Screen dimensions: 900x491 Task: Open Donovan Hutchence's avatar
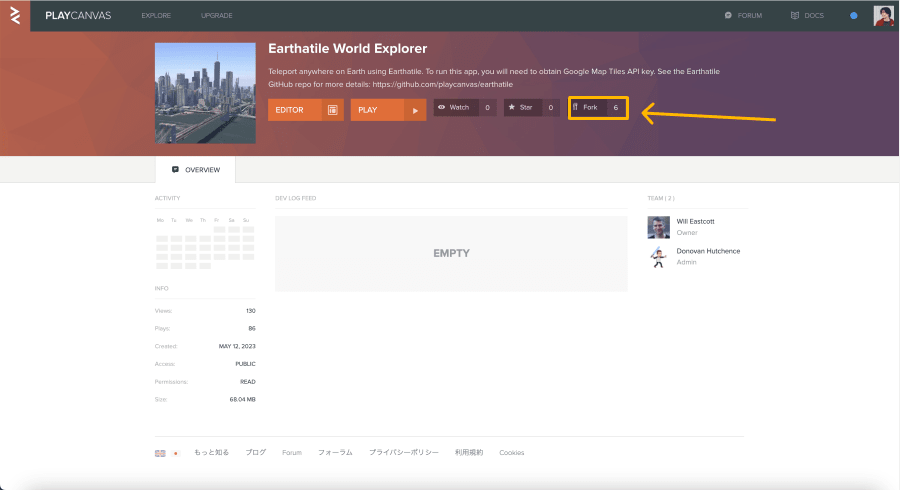point(658,257)
